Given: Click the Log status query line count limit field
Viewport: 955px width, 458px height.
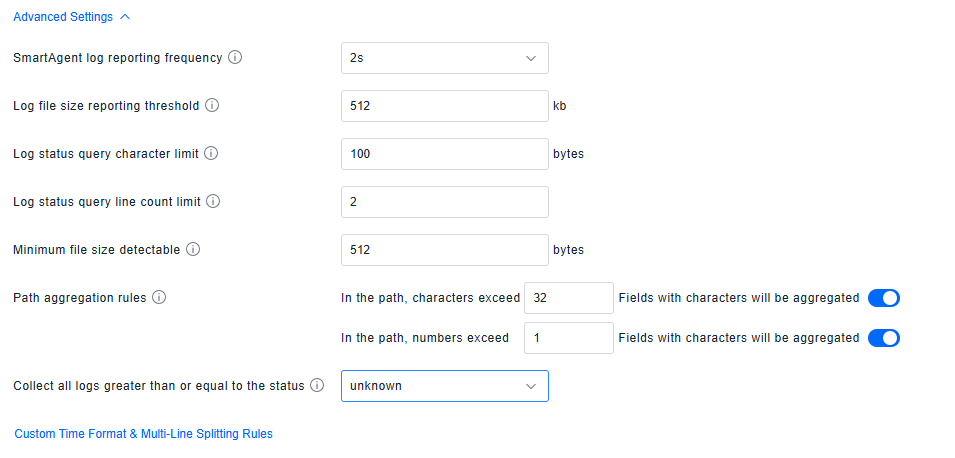Looking at the screenshot, I should [x=444, y=202].
